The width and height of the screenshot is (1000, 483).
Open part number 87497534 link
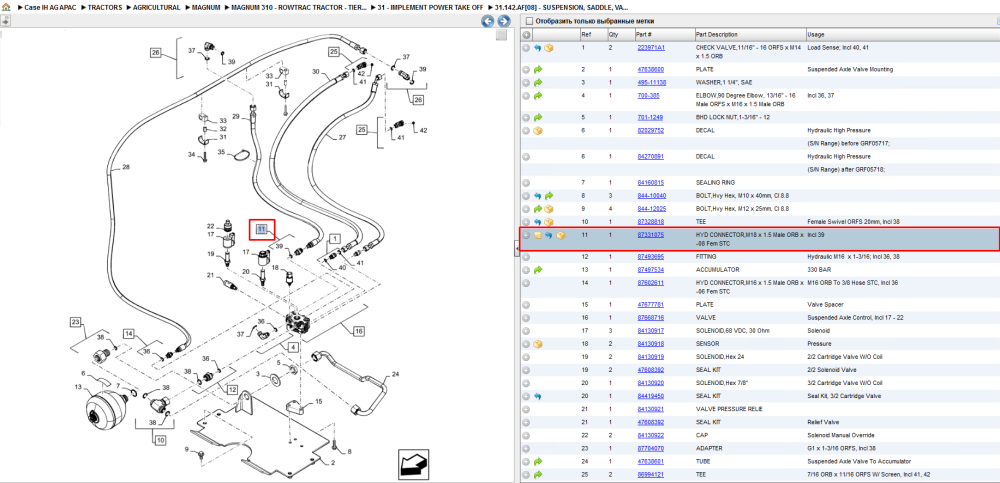651,270
